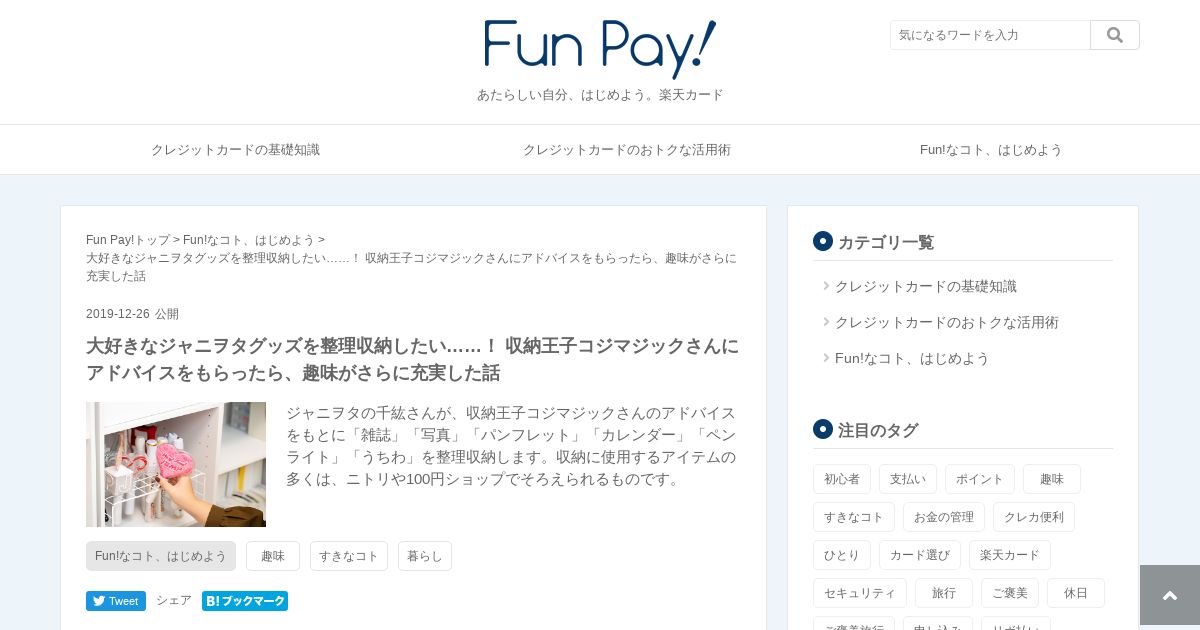Click the tagline あたらしい自分、はじめよう。楽天カード

tap(600, 95)
